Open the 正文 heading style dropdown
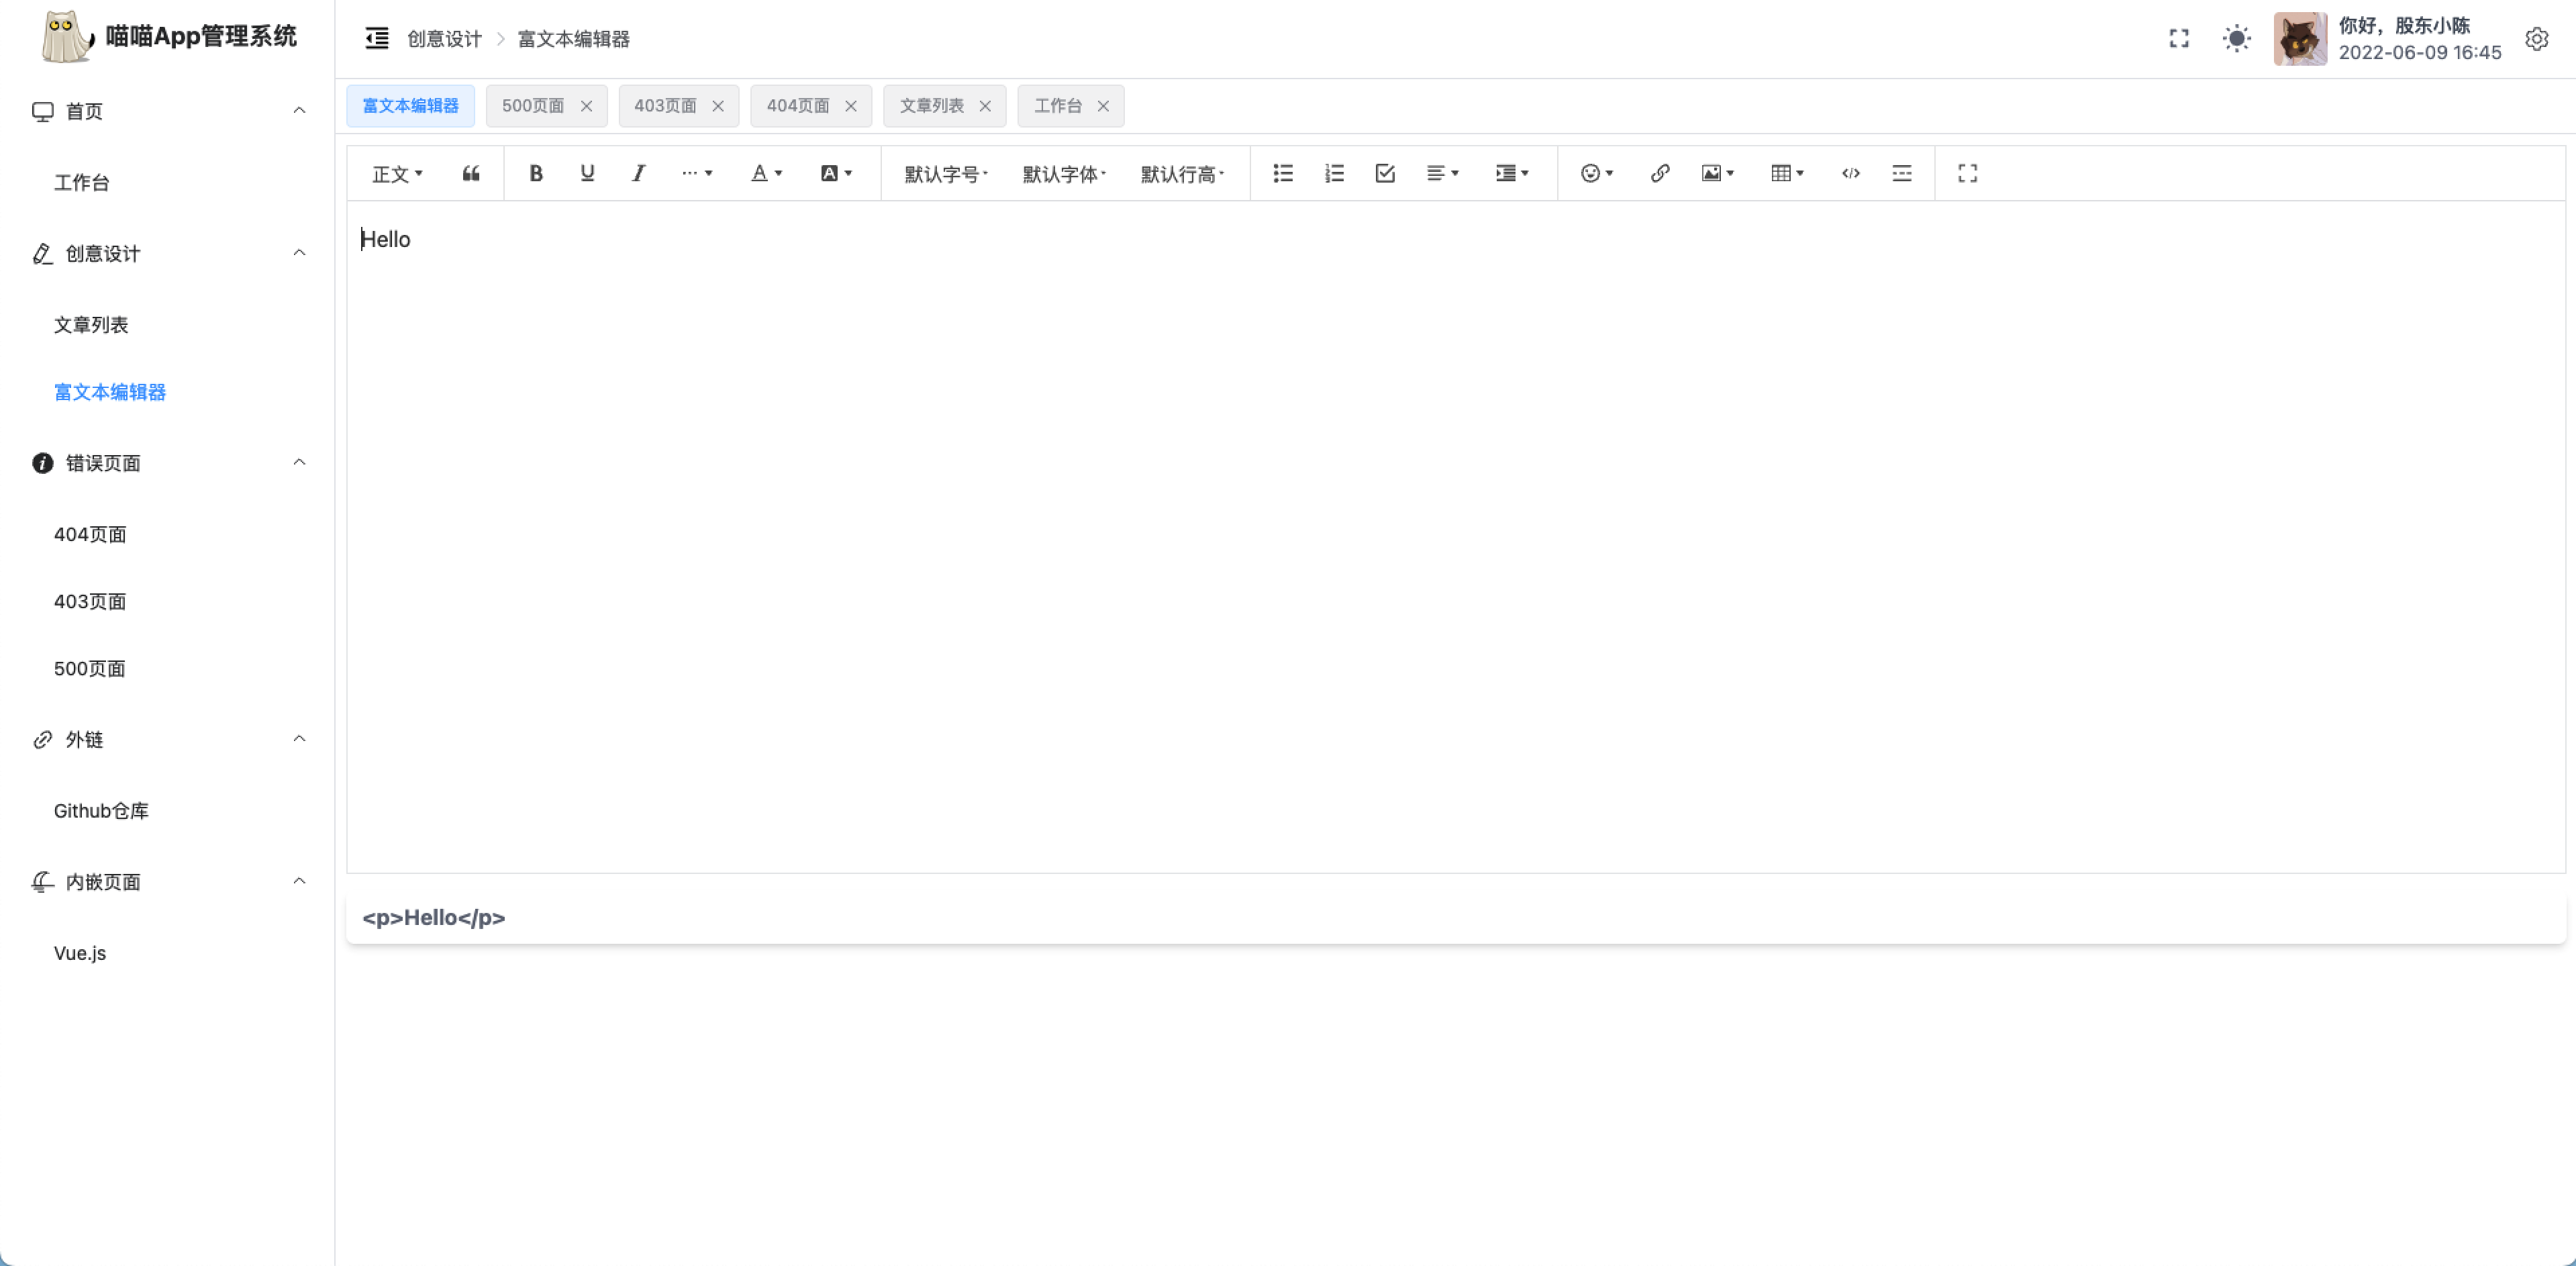Screen dimensions: 2576x1266 tap(397, 174)
